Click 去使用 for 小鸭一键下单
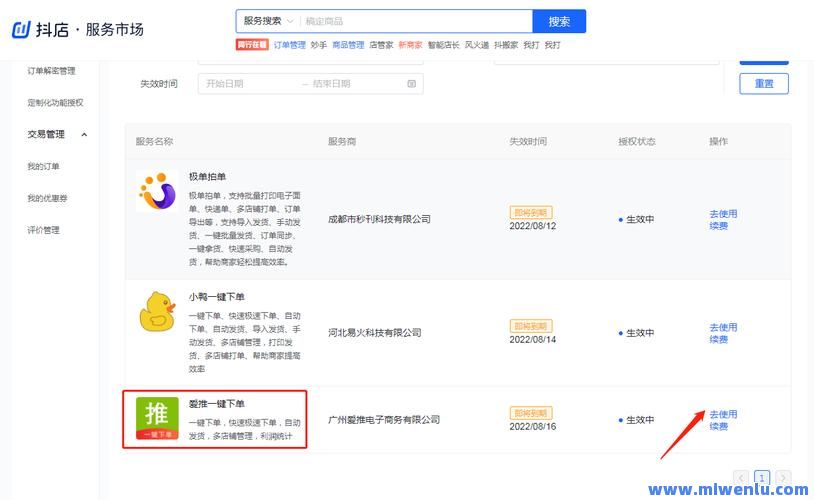Image resolution: width=814 pixels, height=500 pixels. (723, 328)
